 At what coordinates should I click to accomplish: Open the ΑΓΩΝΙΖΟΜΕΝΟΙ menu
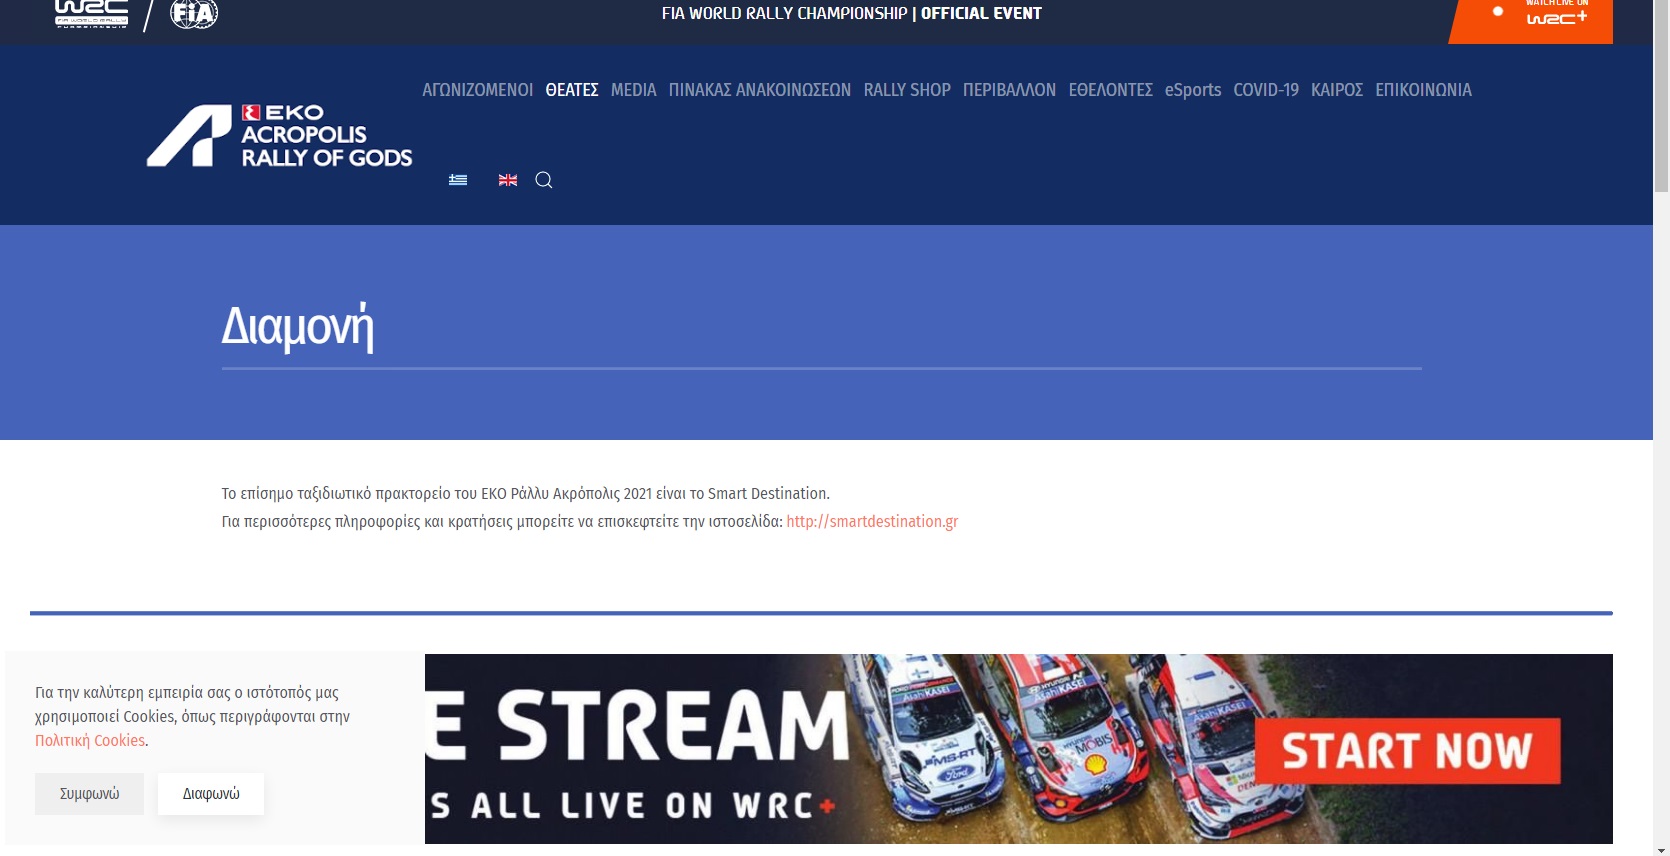tap(477, 90)
